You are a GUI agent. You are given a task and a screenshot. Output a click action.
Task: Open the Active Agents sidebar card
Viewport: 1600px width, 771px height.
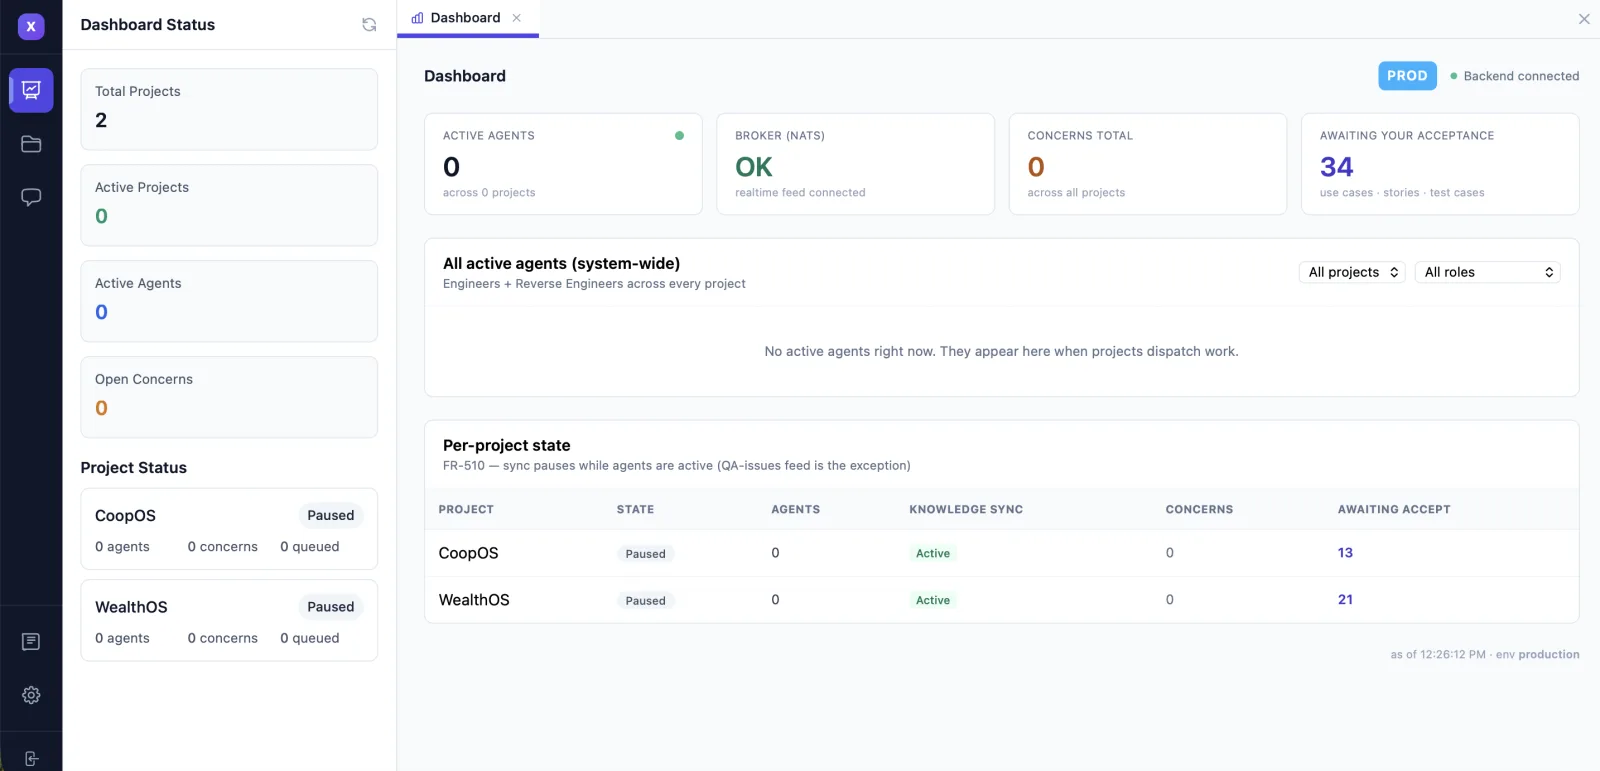coord(229,301)
